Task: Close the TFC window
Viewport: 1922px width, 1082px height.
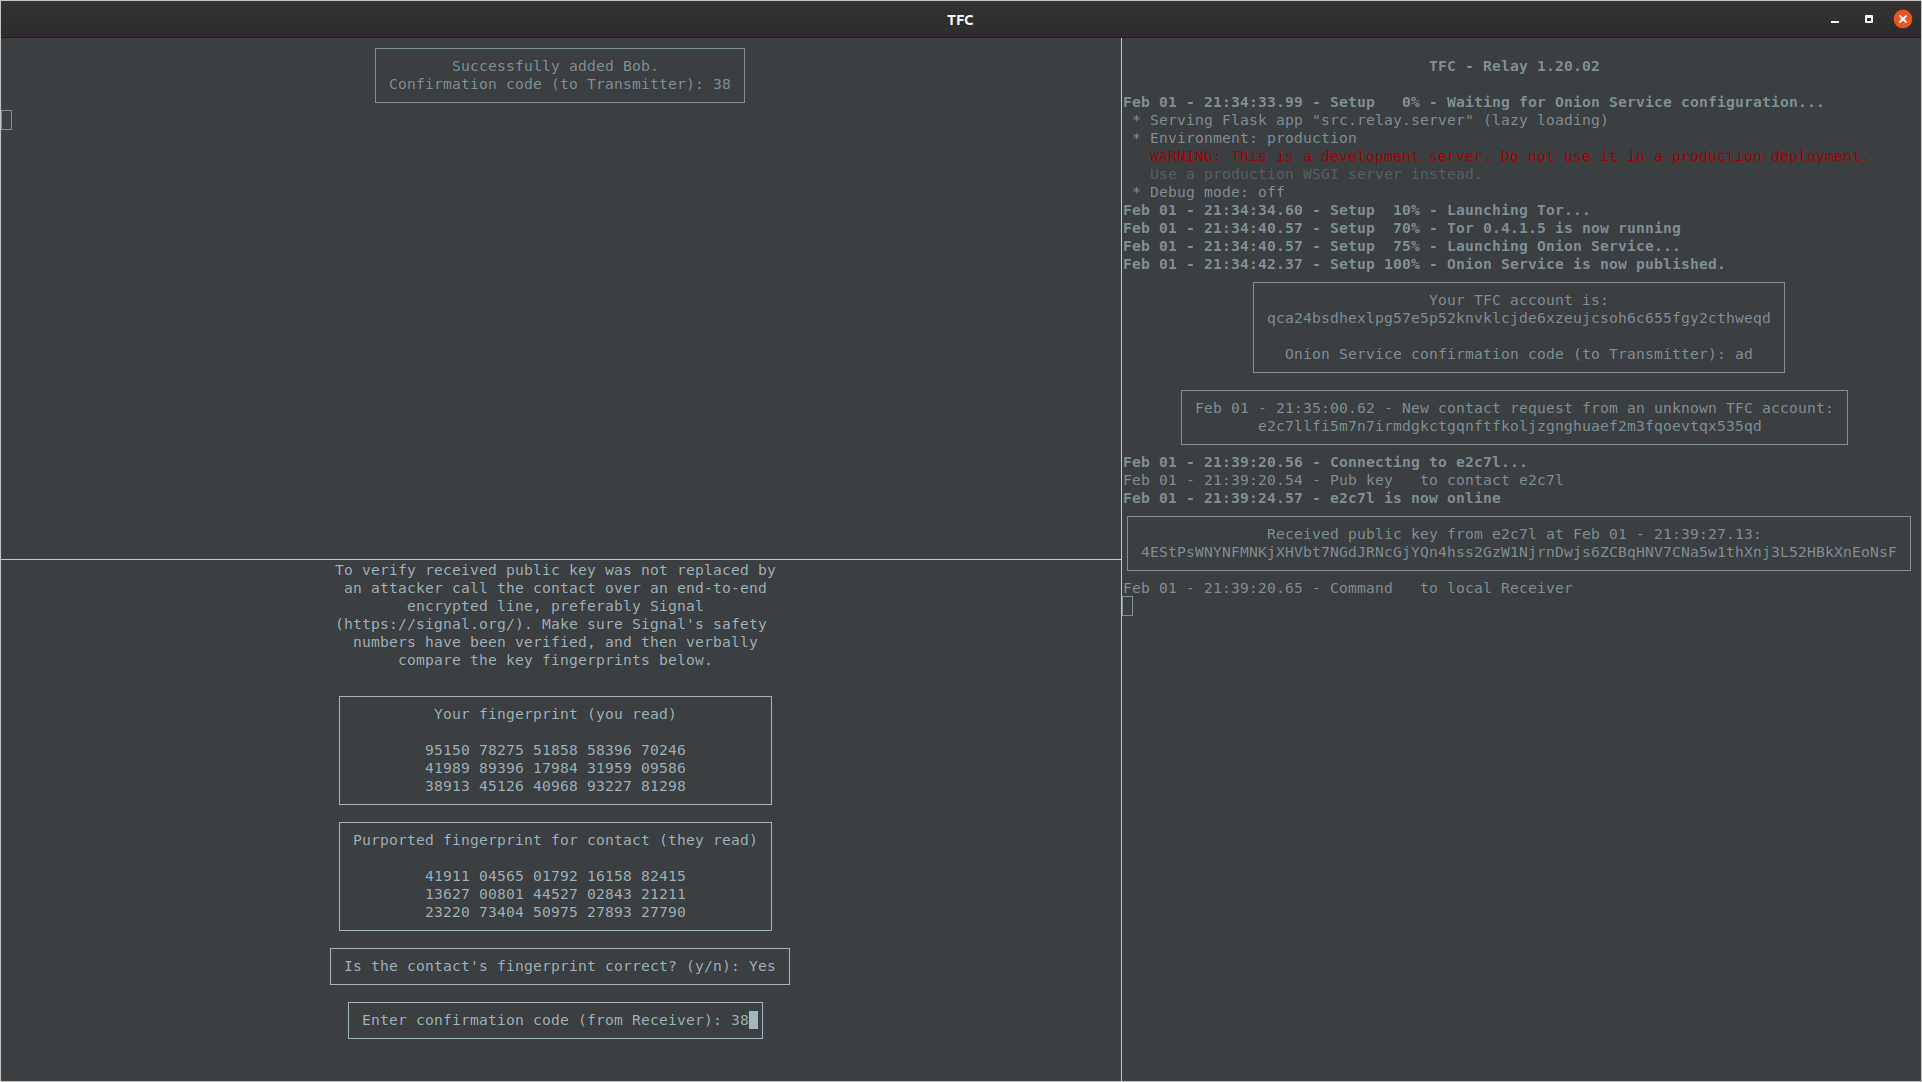Action: pyautogui.click(x=1902, y=20)
